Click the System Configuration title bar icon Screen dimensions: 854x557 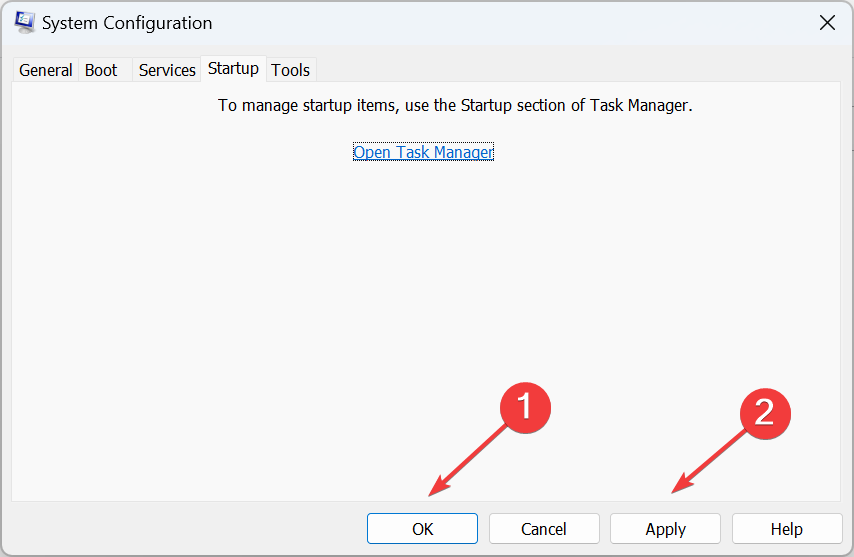coord(27,23)
